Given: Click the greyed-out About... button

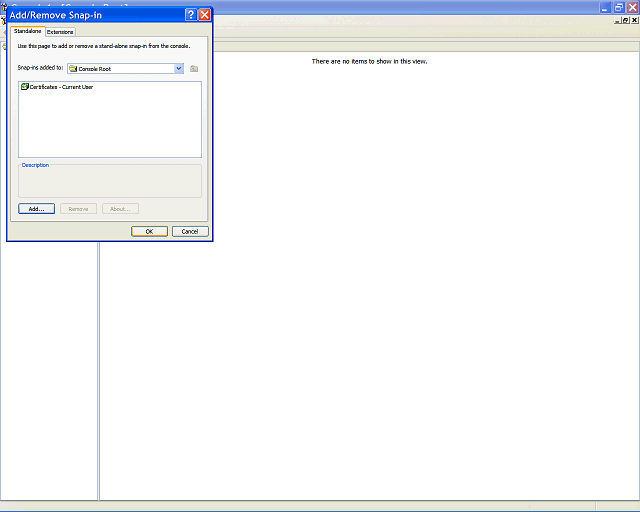Looking at the screenshot, I should point(120,209).
